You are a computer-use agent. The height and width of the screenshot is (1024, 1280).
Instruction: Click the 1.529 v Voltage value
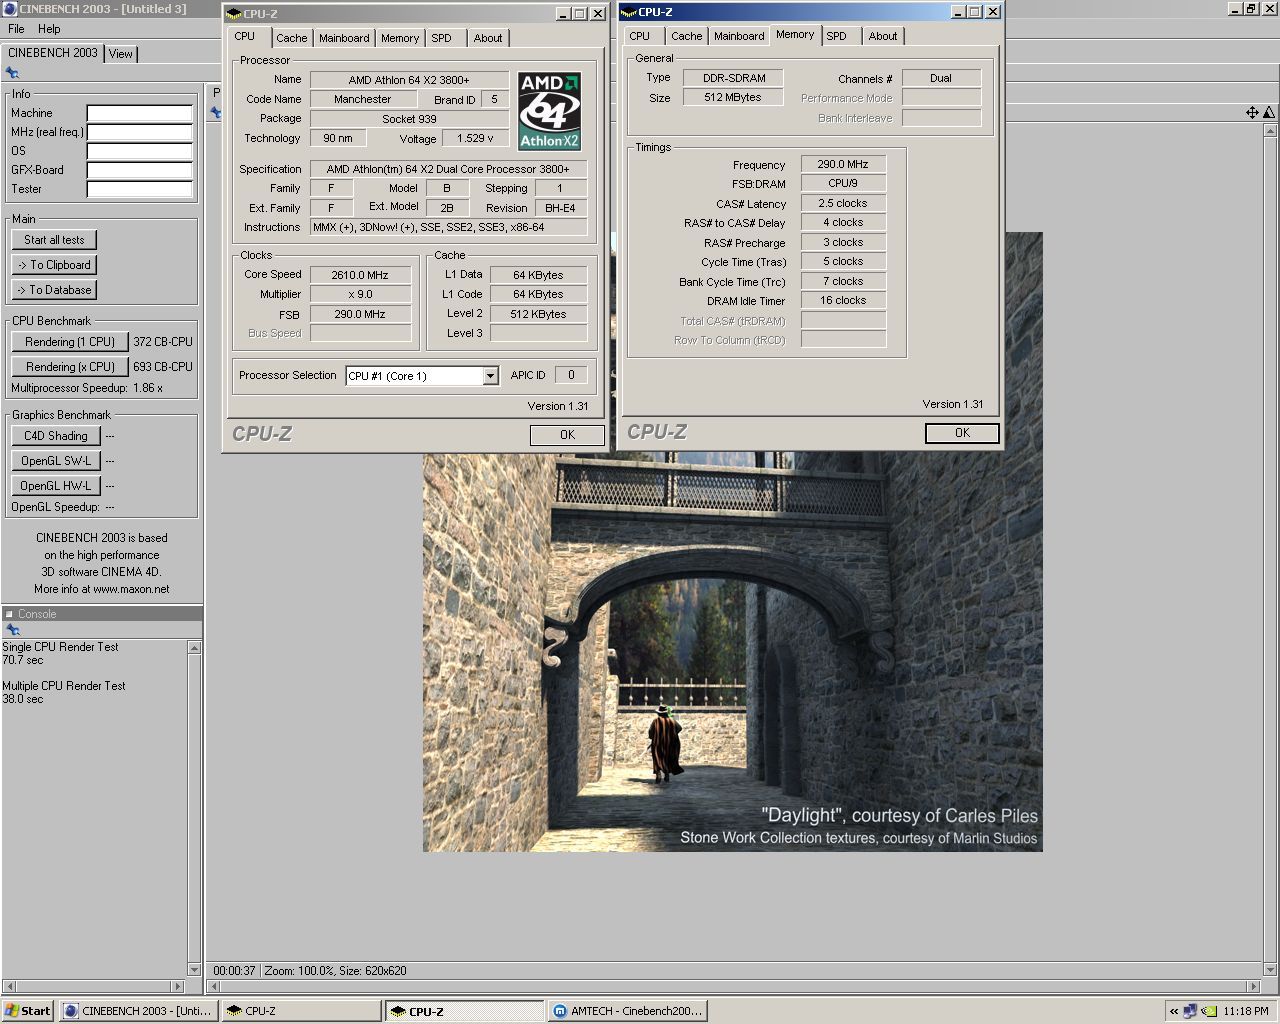click(x=475, y=139)
